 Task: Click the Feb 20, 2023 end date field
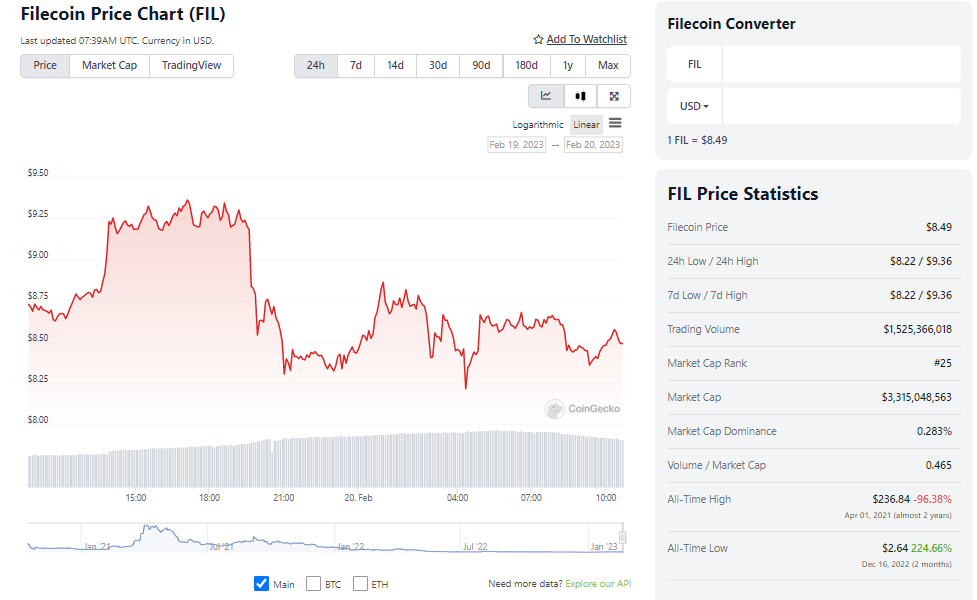coord(593,145)
